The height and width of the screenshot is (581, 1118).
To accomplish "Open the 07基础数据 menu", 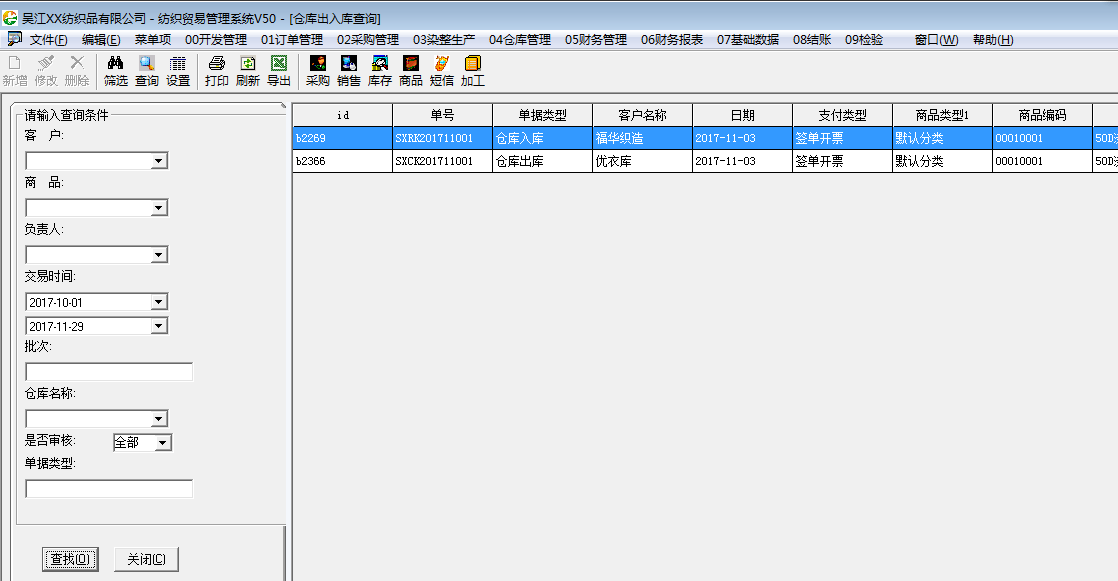I will point(748,40).
